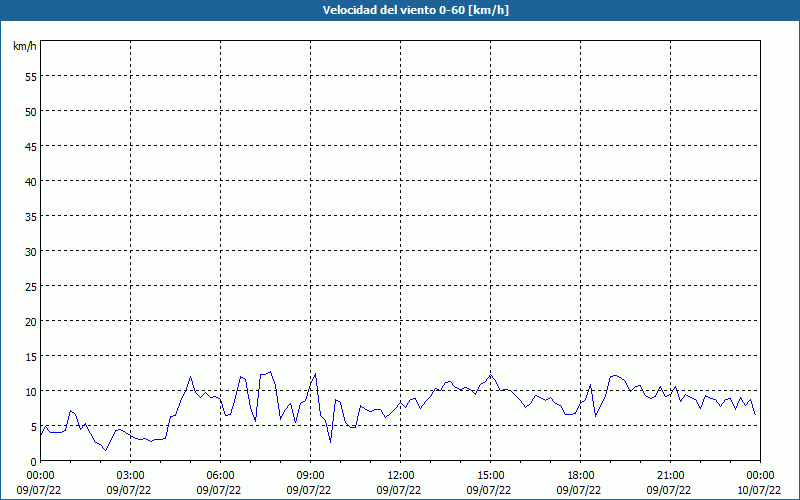Click the y-axis value 20
This screenshot has width=800, height=500.
pyautogui.click(x=31, y=322)
